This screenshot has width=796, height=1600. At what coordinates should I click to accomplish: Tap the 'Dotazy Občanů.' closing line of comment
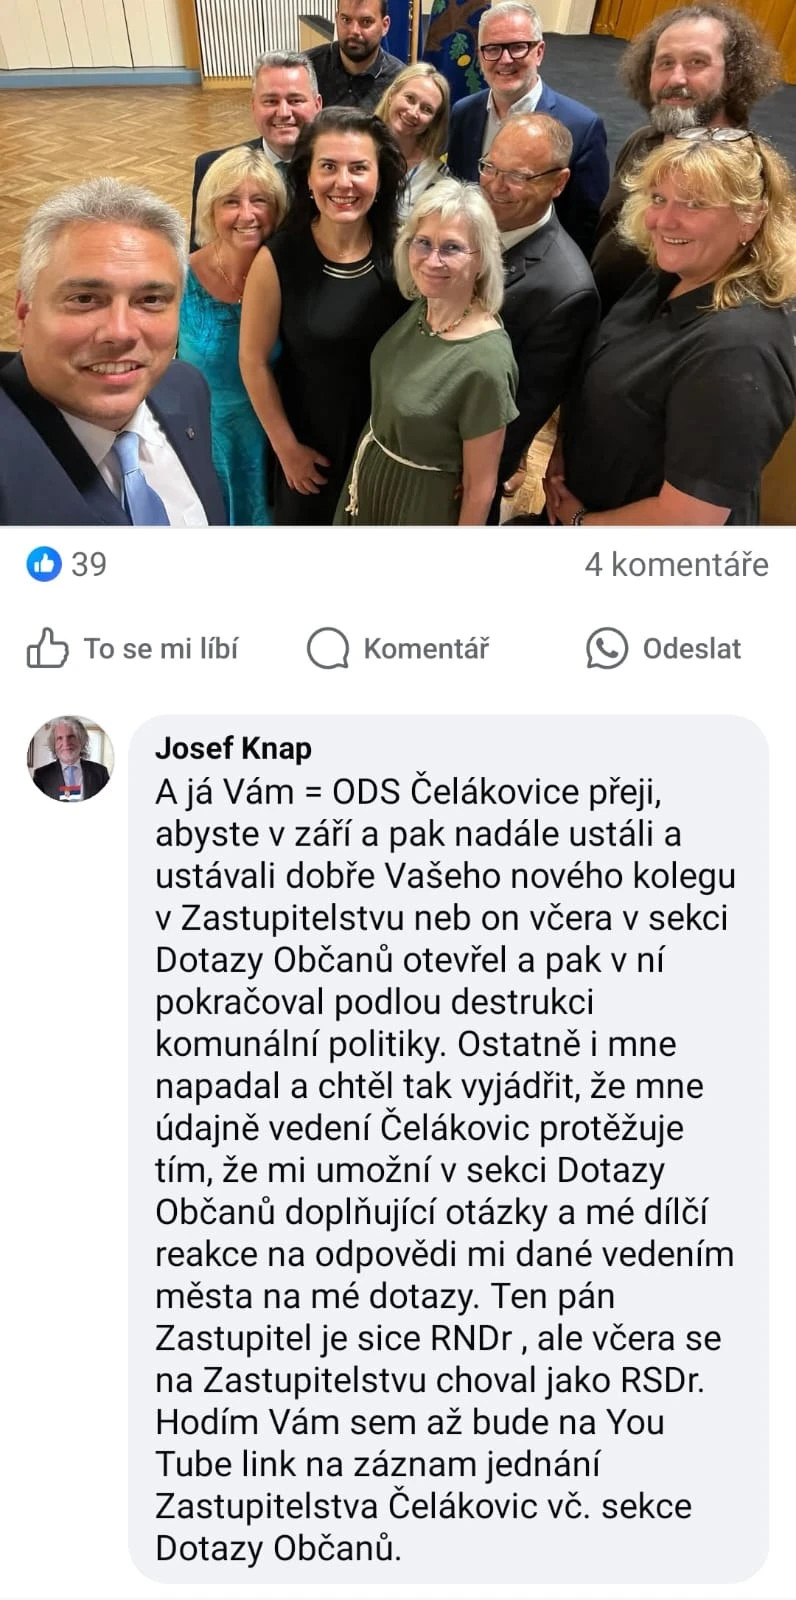click(x=278, y=1548)
